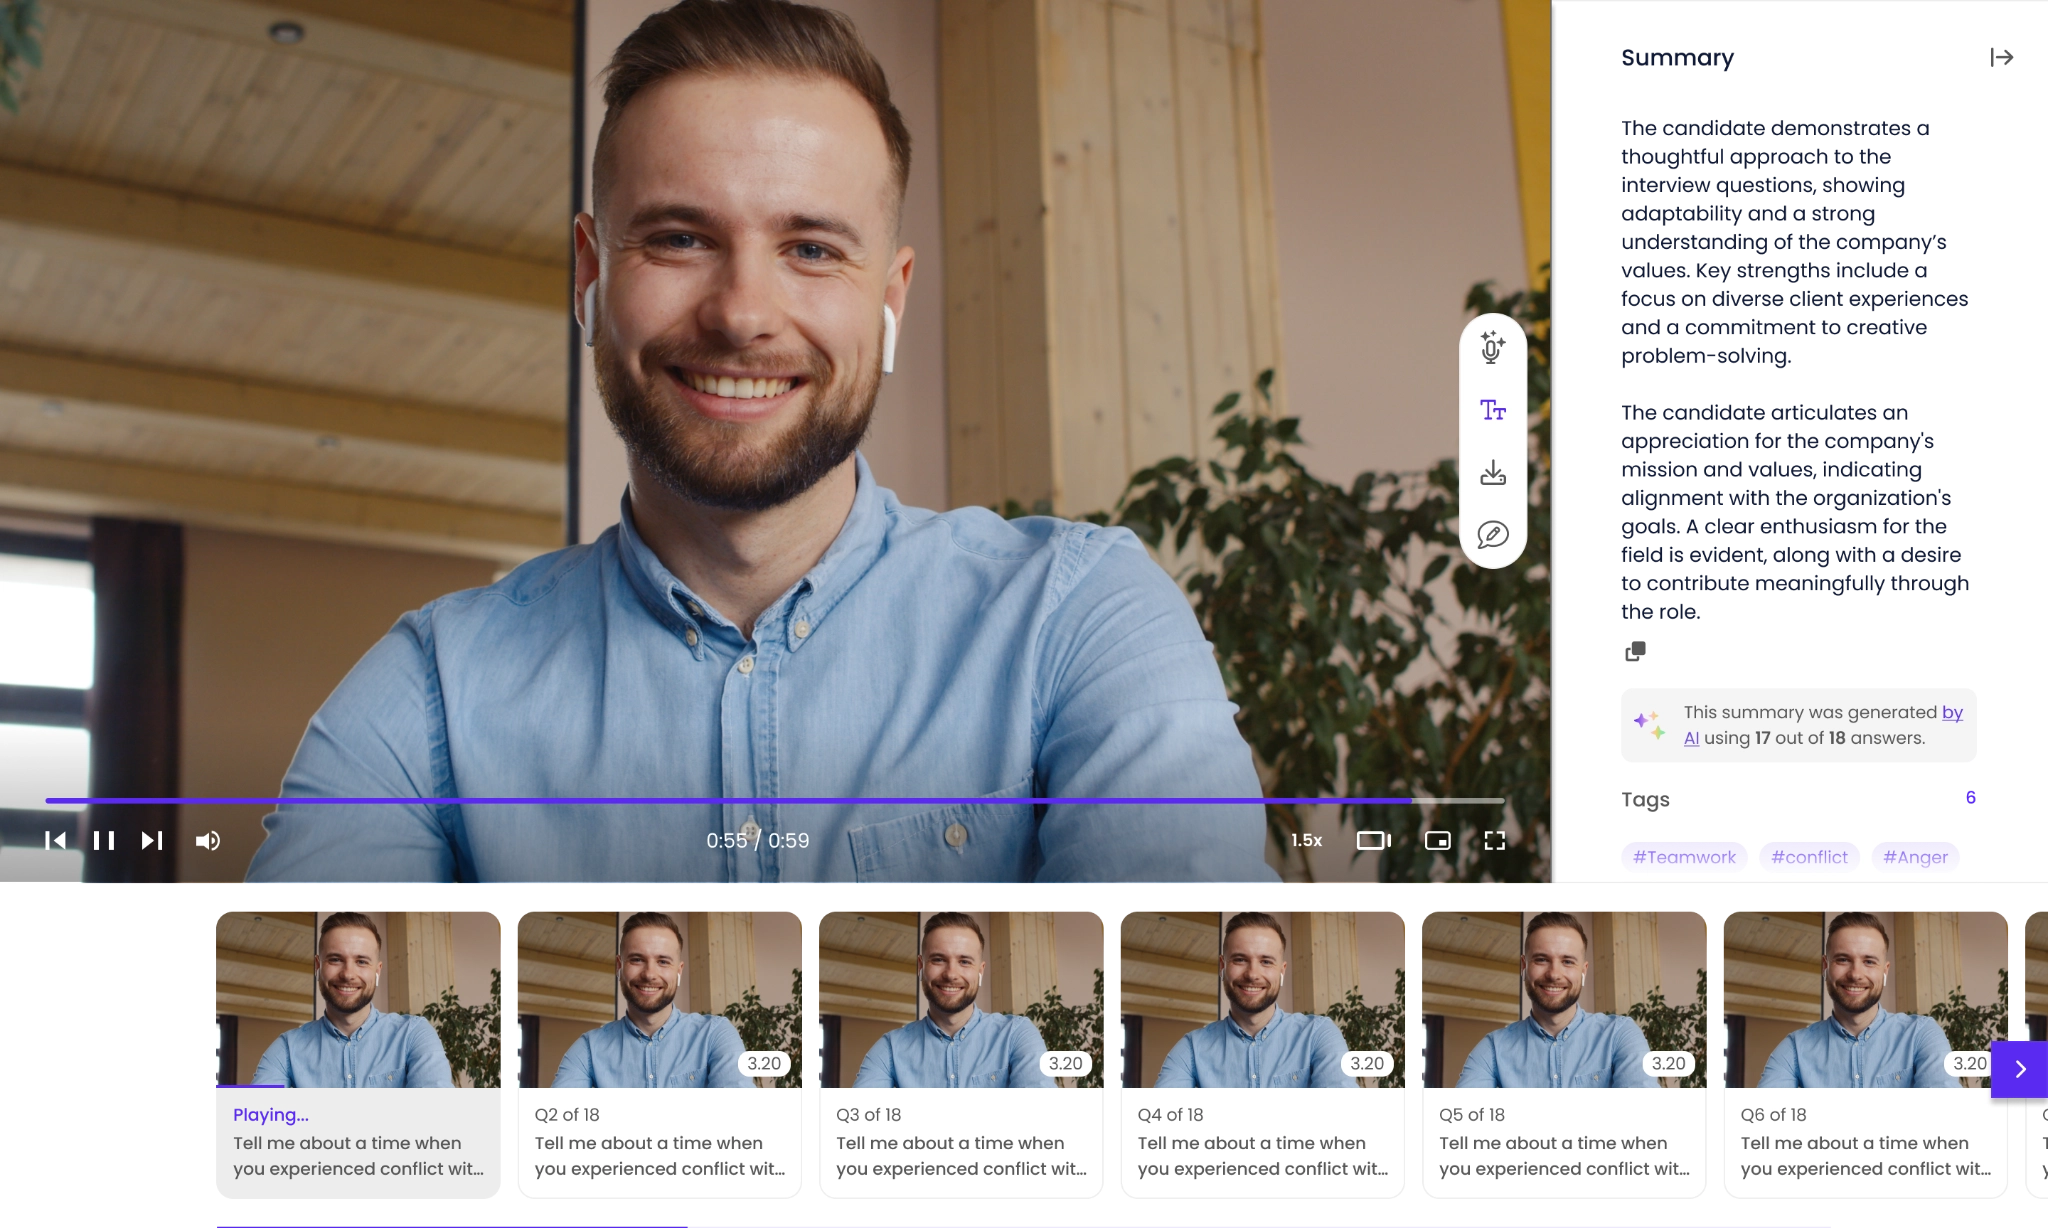Open the 'by AI' link
This screenshot has width=2048, height=1228.
[x=1952, y=712]
